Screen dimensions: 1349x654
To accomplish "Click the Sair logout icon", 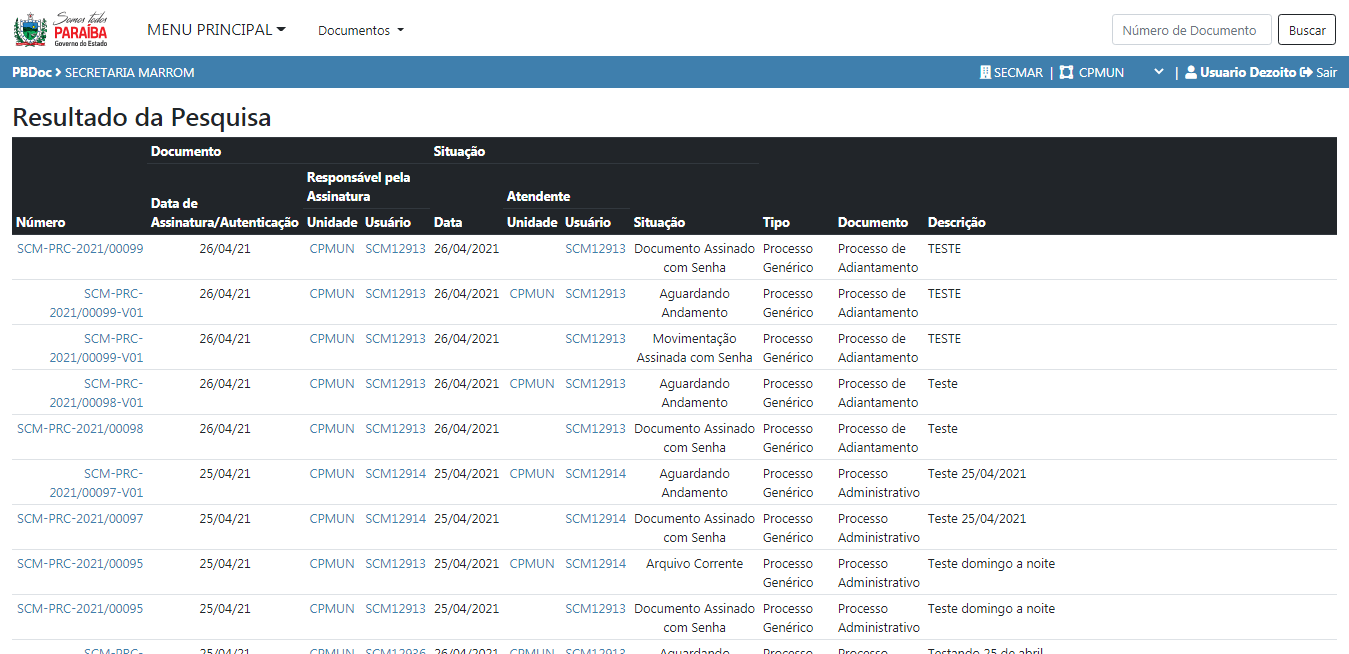I will [x=1306, y=73].
